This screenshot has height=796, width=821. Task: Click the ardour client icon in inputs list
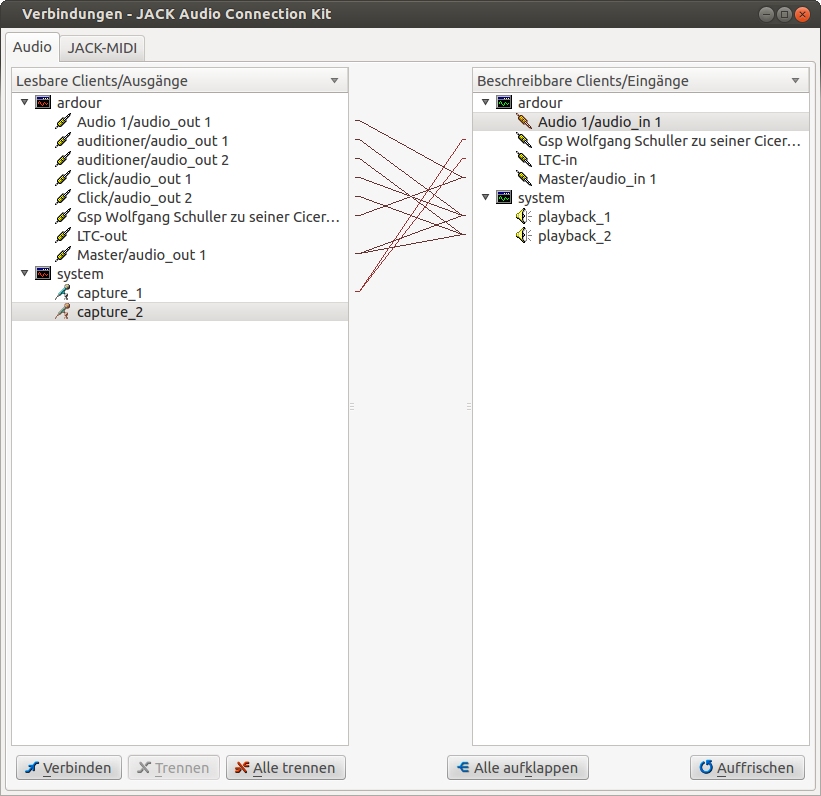pyautogui.click(x=504, y=103)
